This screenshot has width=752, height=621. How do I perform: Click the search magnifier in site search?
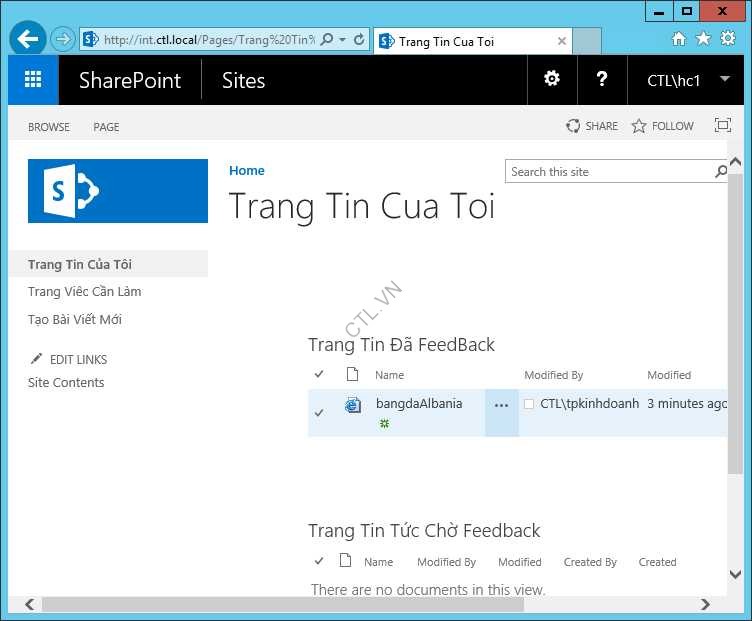721,172
